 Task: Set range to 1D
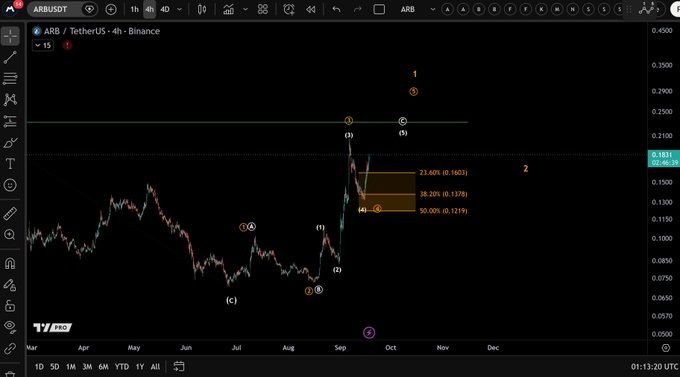(39, 367)
